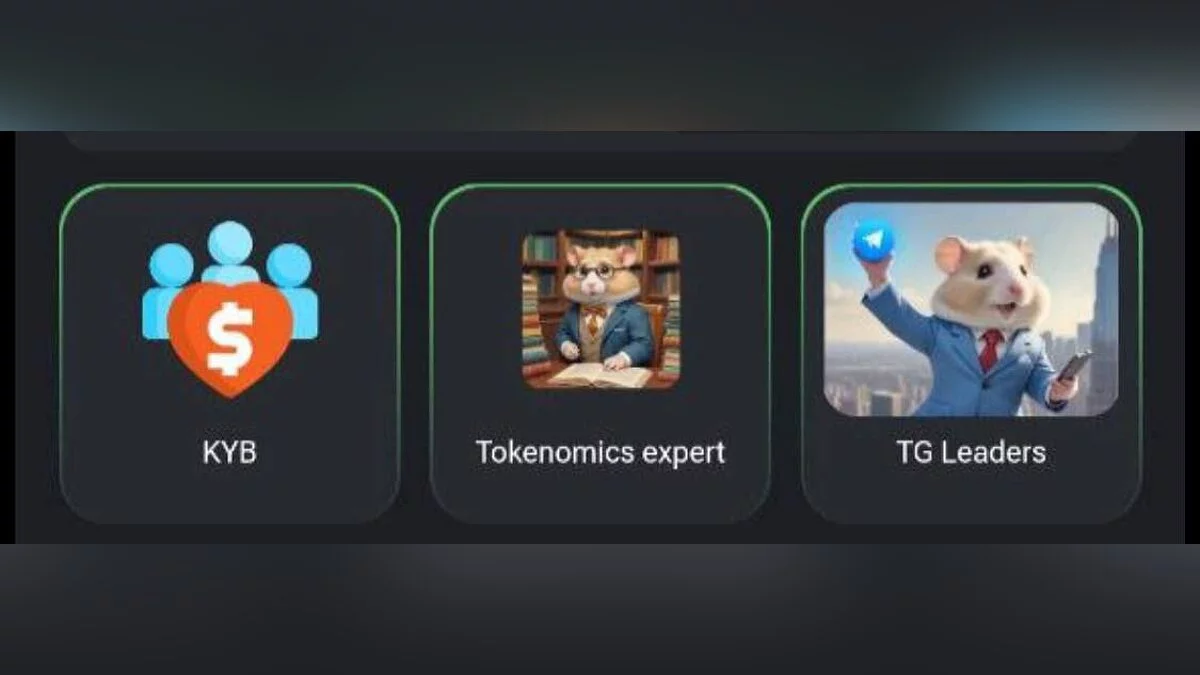Image resolution: width=1200 pixels, height=675 pixels.
Task: Open the KYB card
Action: (230, 353)
